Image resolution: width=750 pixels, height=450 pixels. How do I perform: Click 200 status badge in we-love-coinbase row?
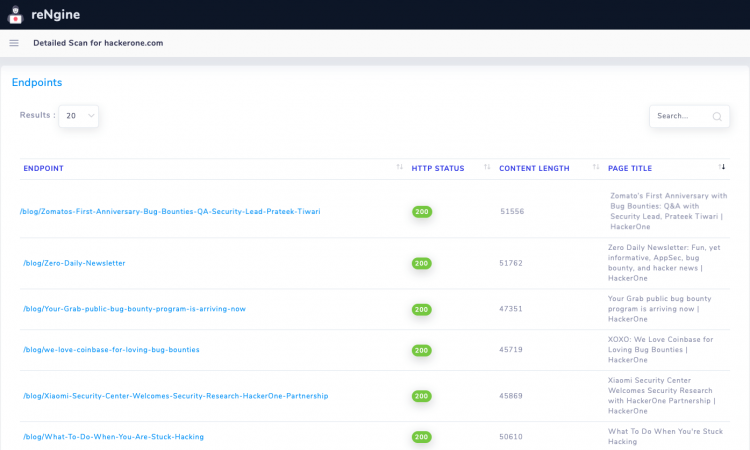(421, 350)
